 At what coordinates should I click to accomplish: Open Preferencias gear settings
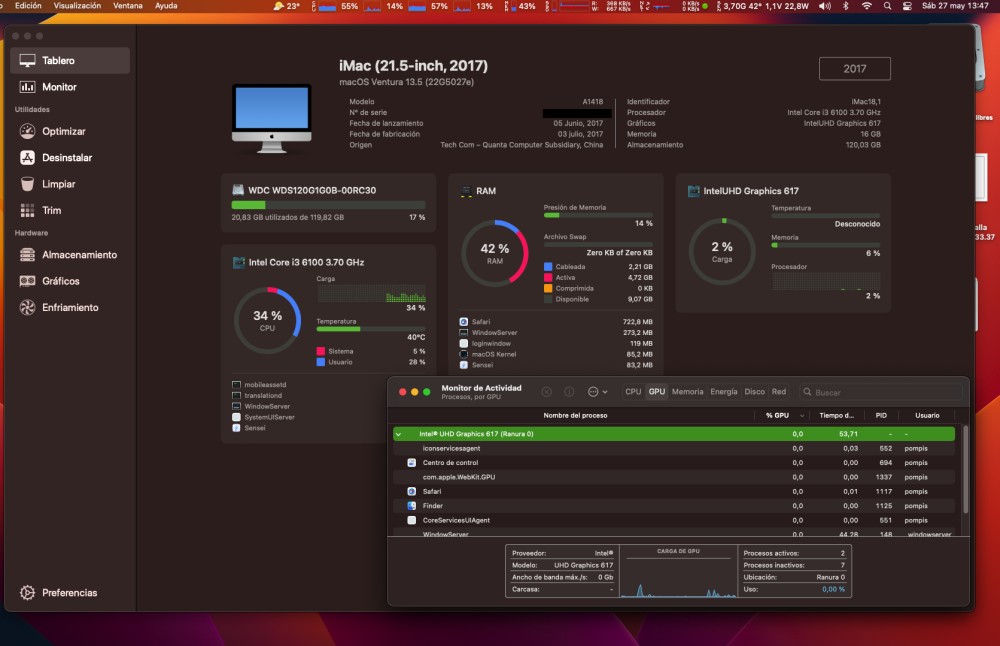coord(69,592)
